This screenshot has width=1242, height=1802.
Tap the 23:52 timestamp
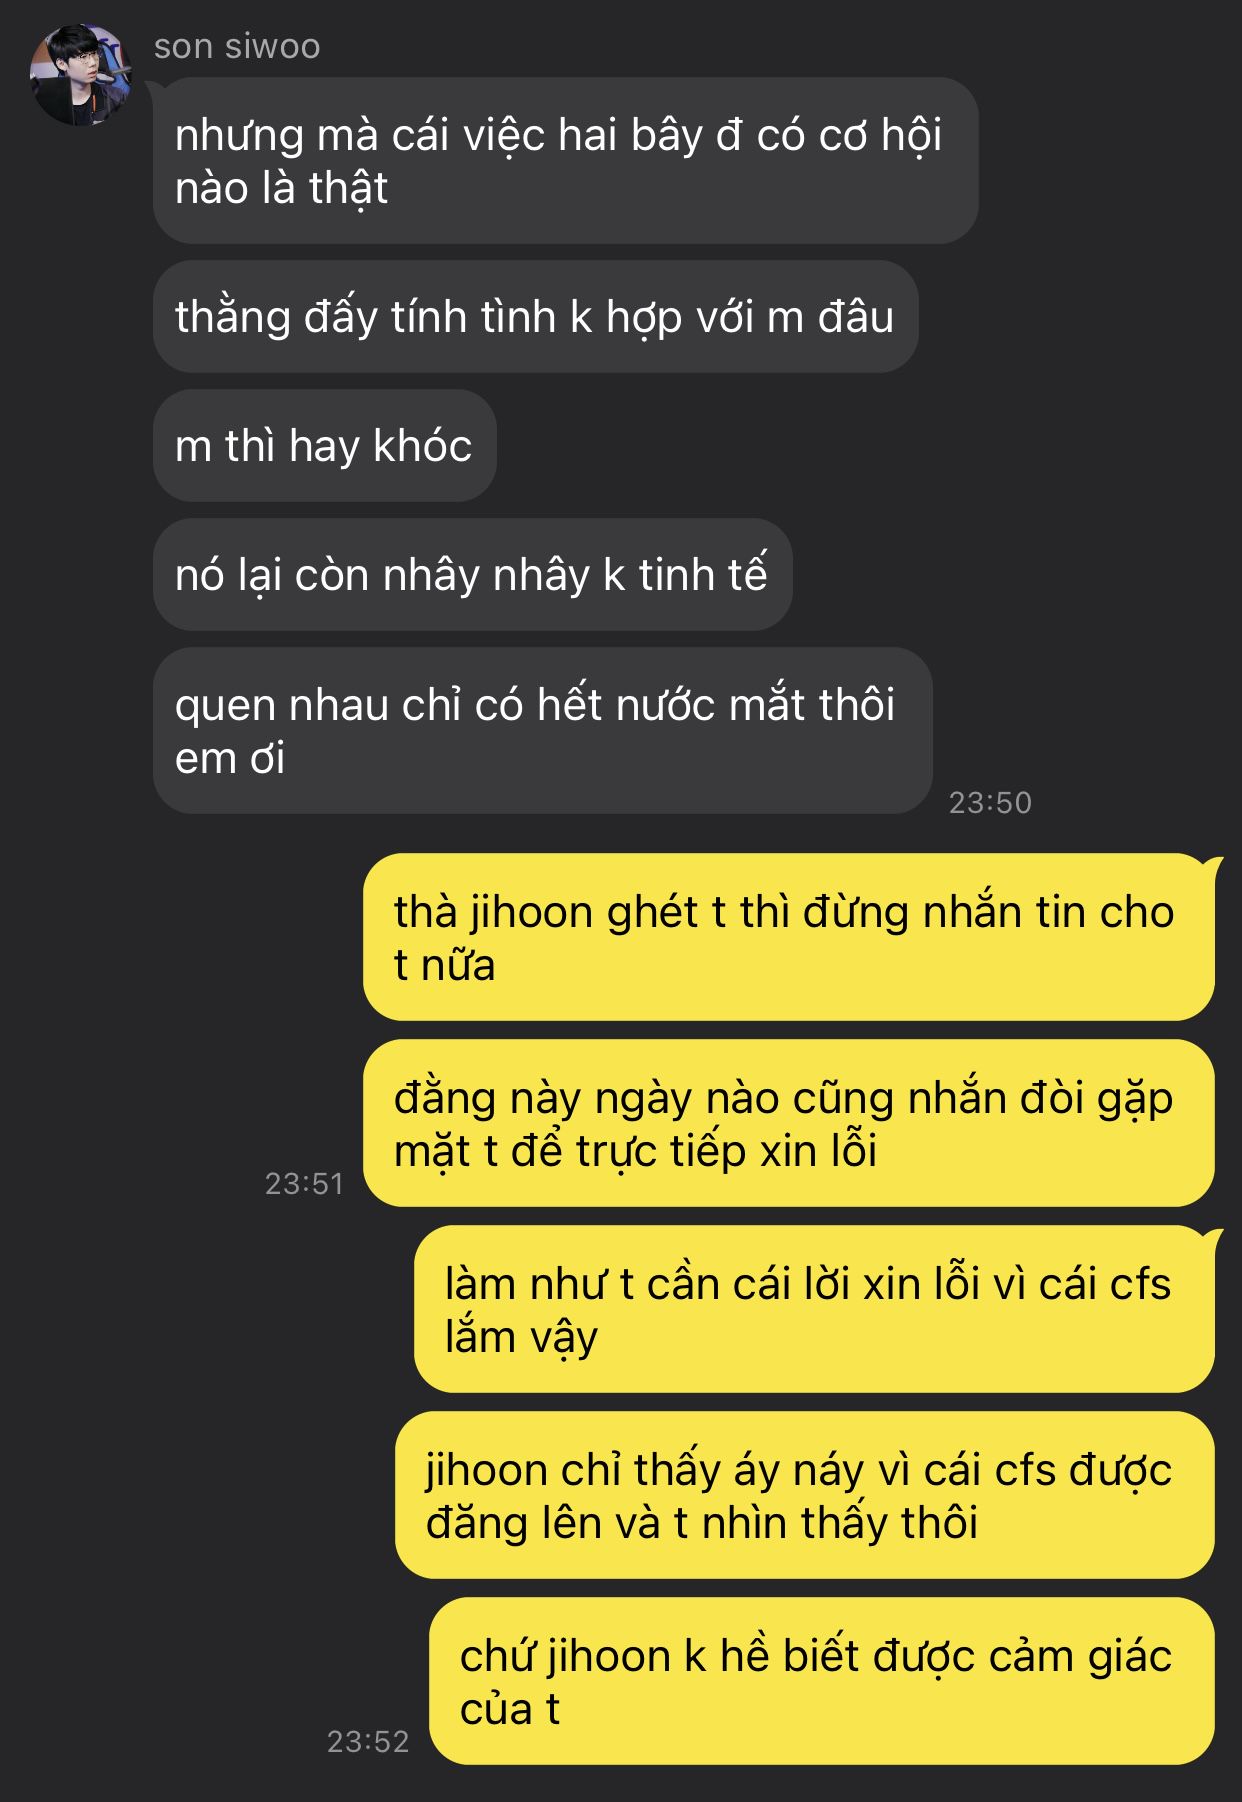point(368,1742)
